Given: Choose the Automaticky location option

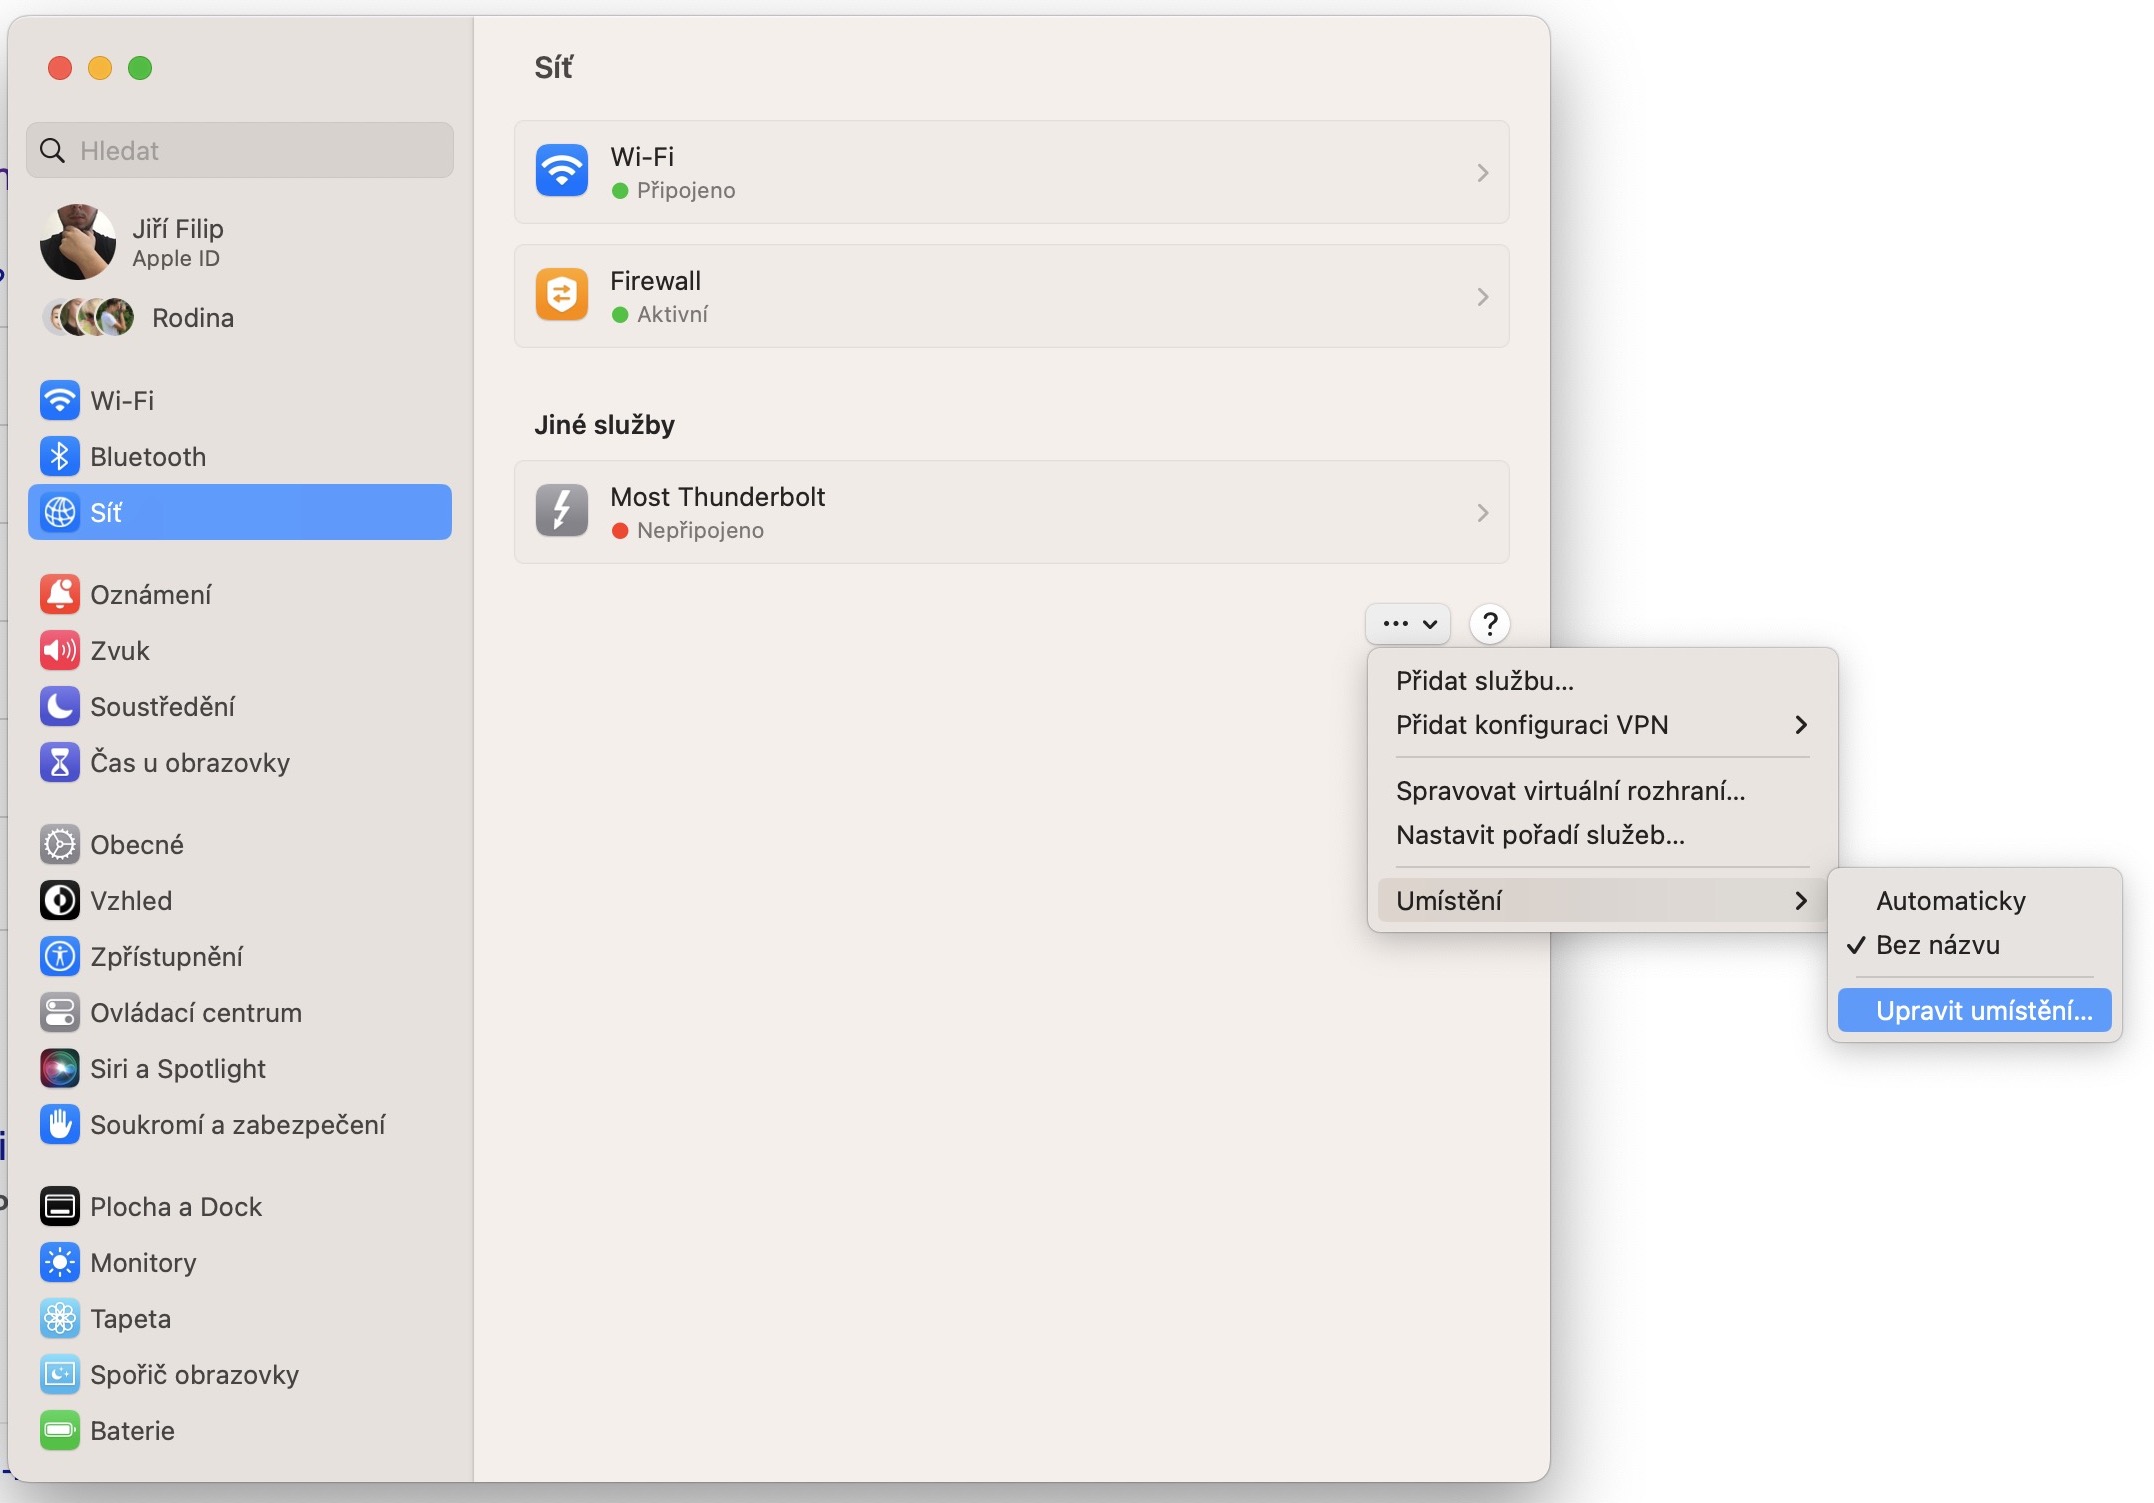Looking at the screenshot, I should coord(1948,900).
